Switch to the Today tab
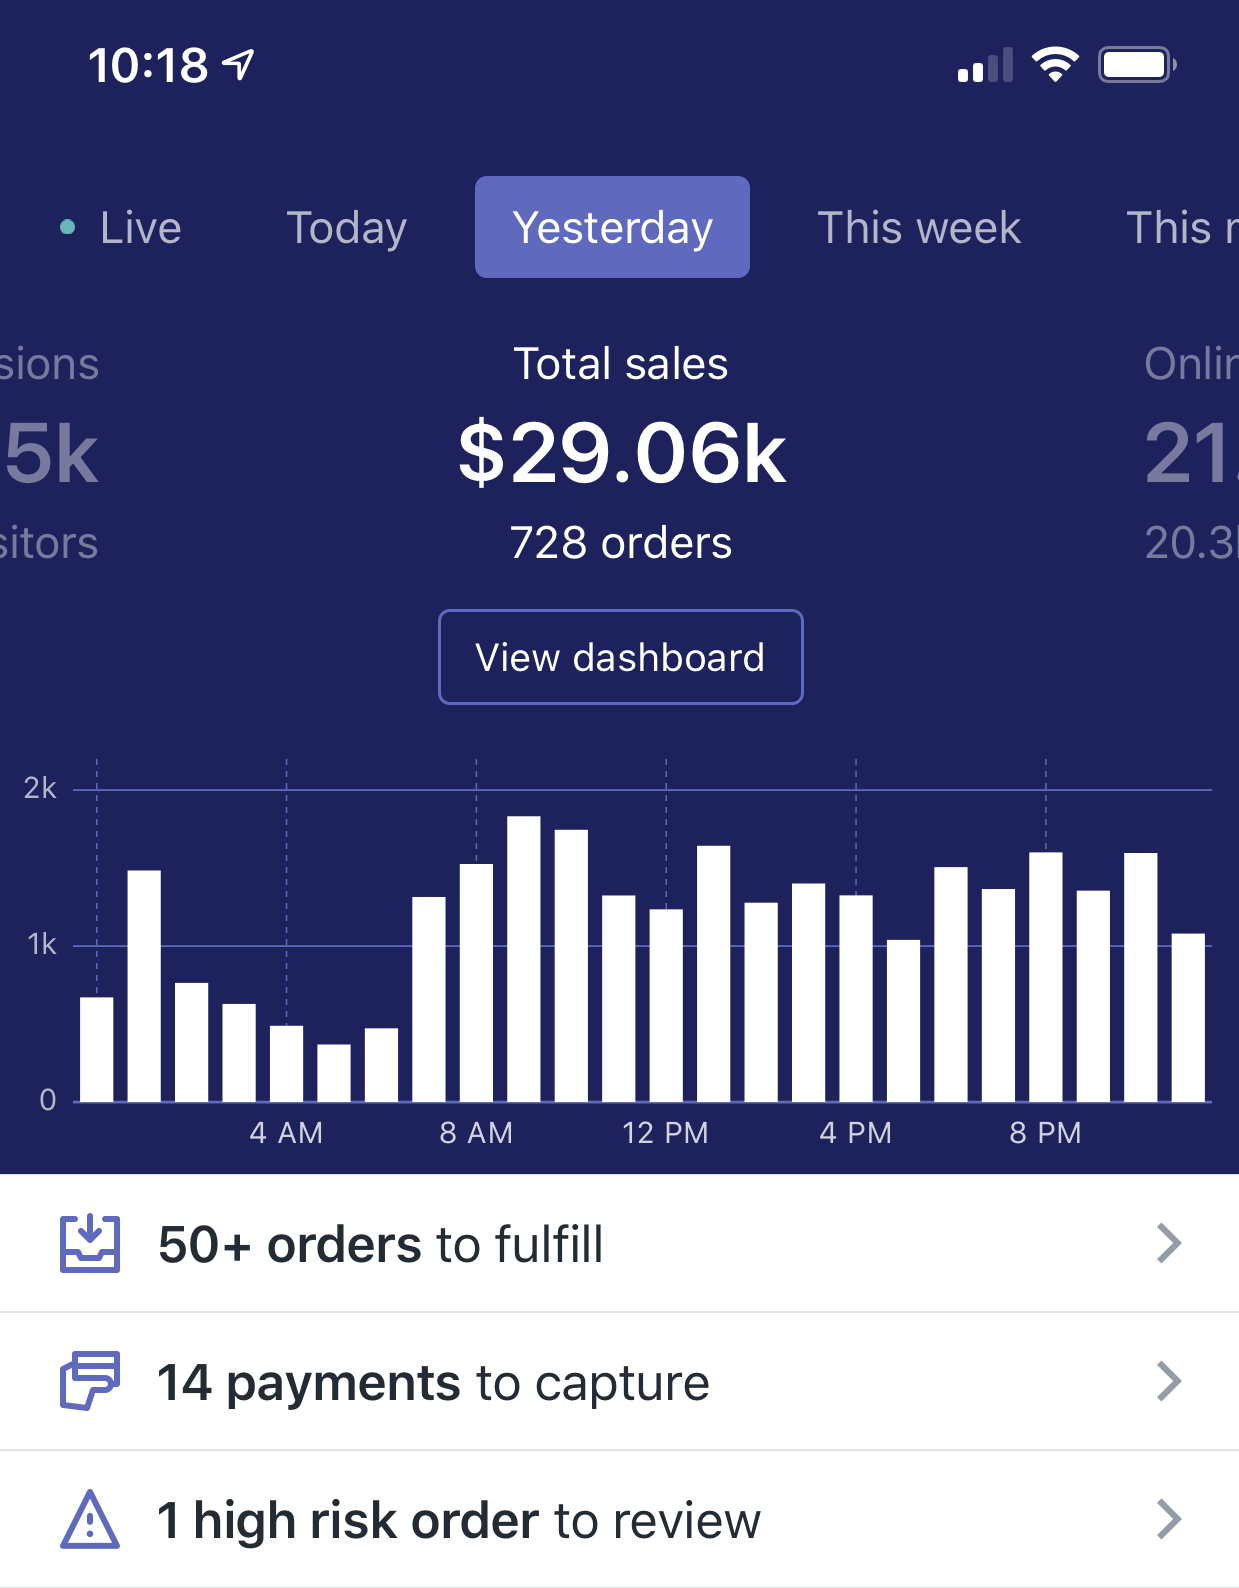1239x1588 pixels. pyautogui.click(x=346, y=227)
